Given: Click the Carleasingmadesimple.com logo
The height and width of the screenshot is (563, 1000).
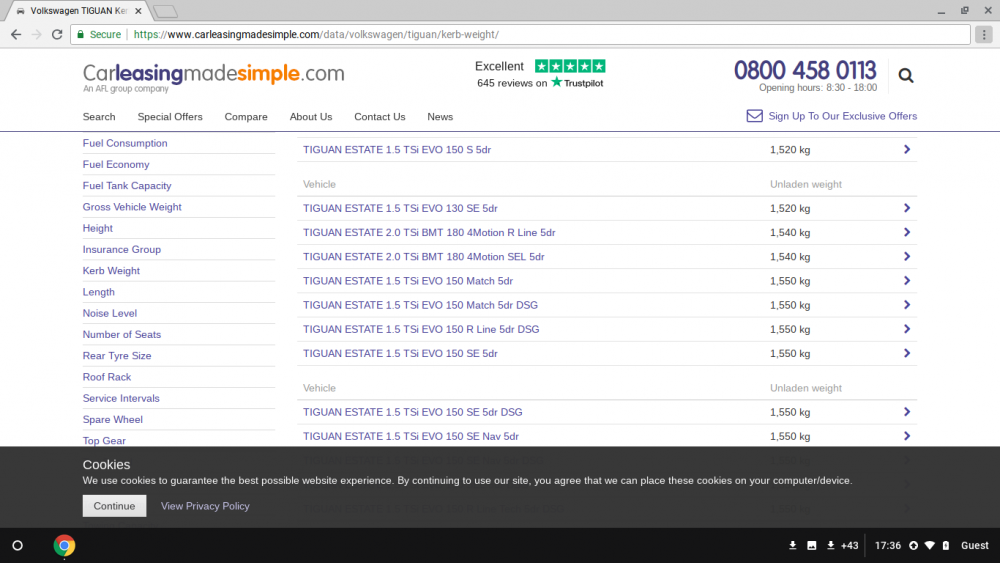Looking at the screenshot, I should pos(214,77).
